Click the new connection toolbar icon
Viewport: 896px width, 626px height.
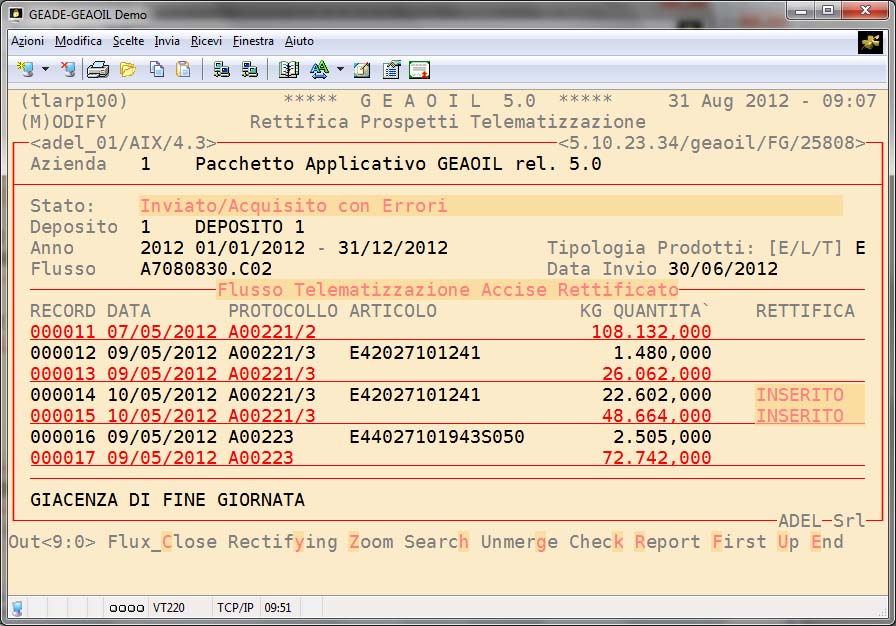coord(24,70)
